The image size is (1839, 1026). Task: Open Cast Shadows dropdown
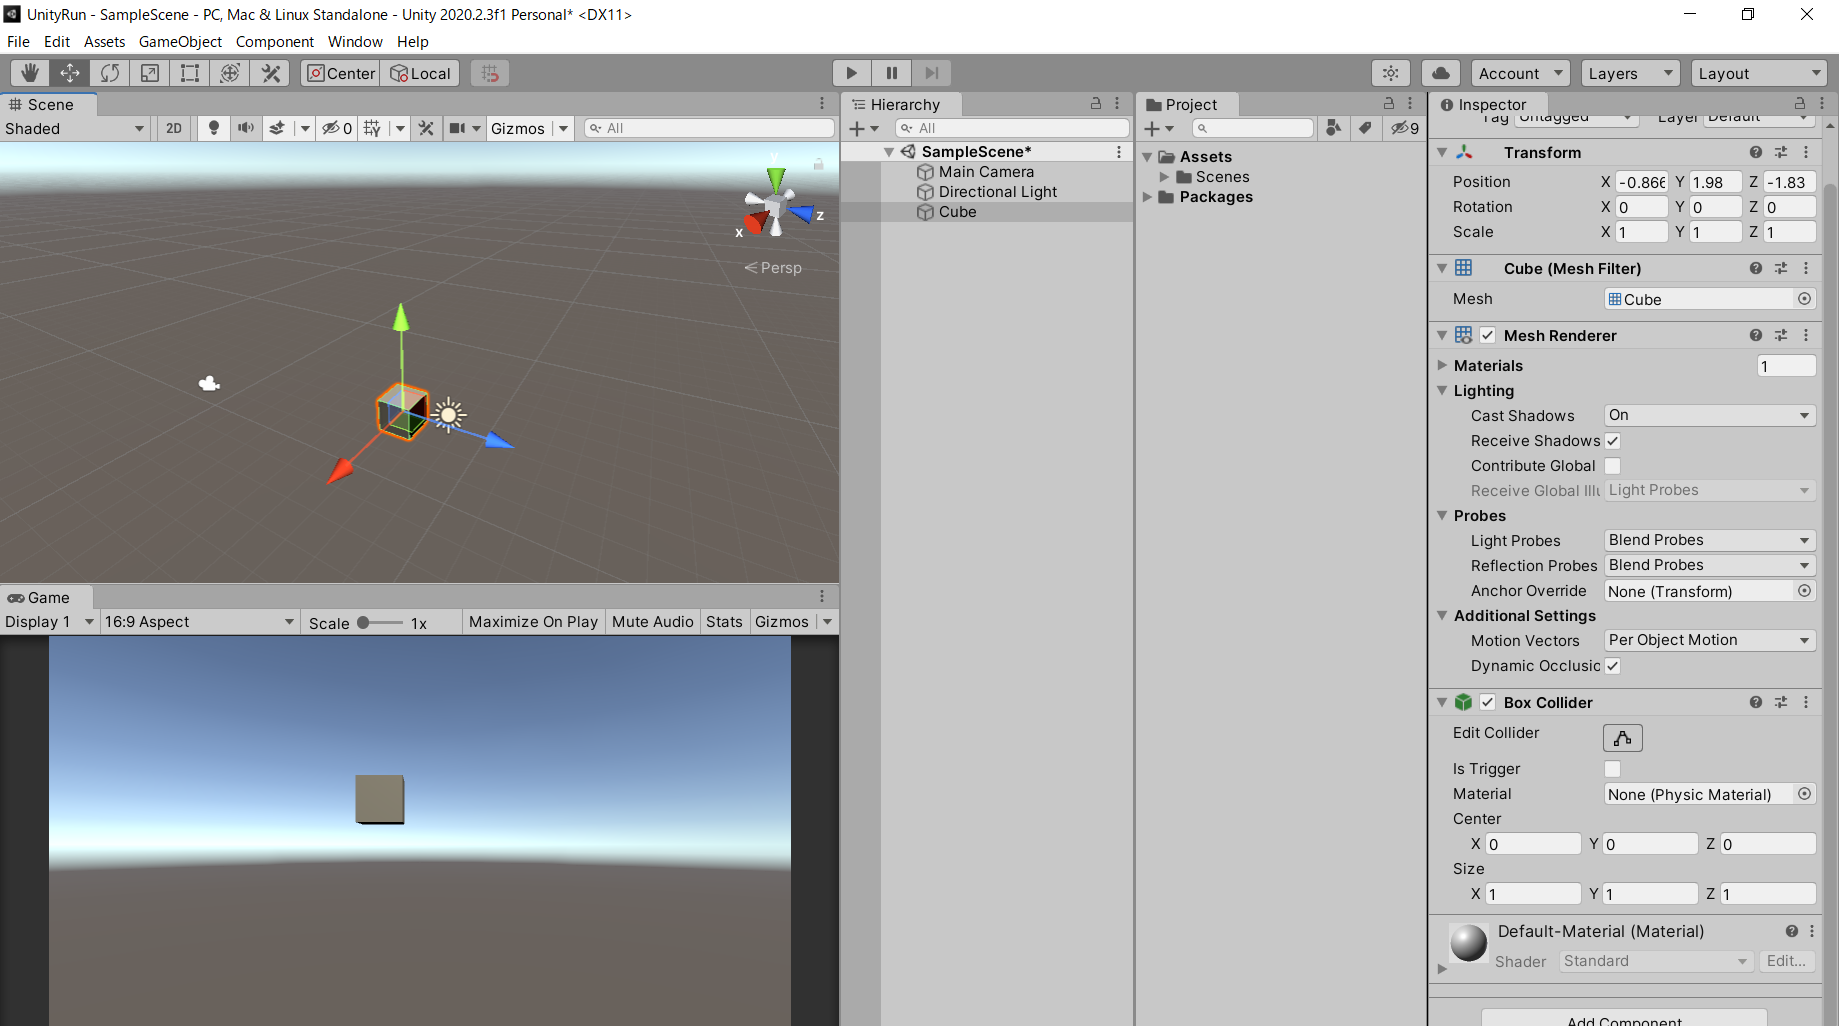point(1710,415)
